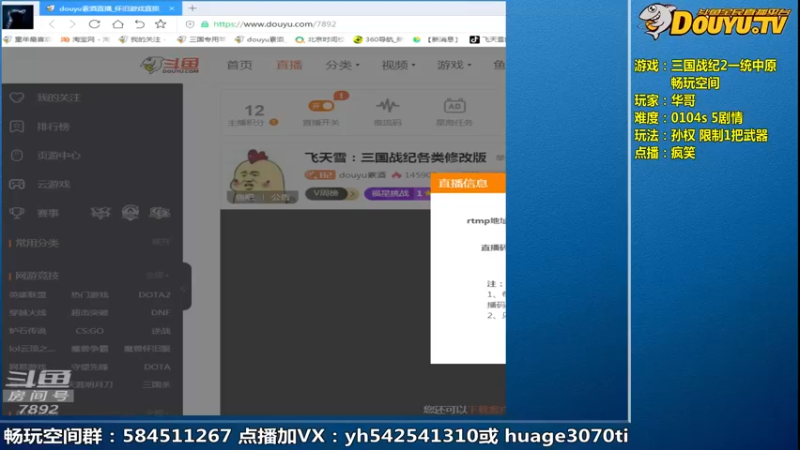Go forward with the browser forward arrow
The width and height of the screenshot is (800, 450).
point(72,24)
